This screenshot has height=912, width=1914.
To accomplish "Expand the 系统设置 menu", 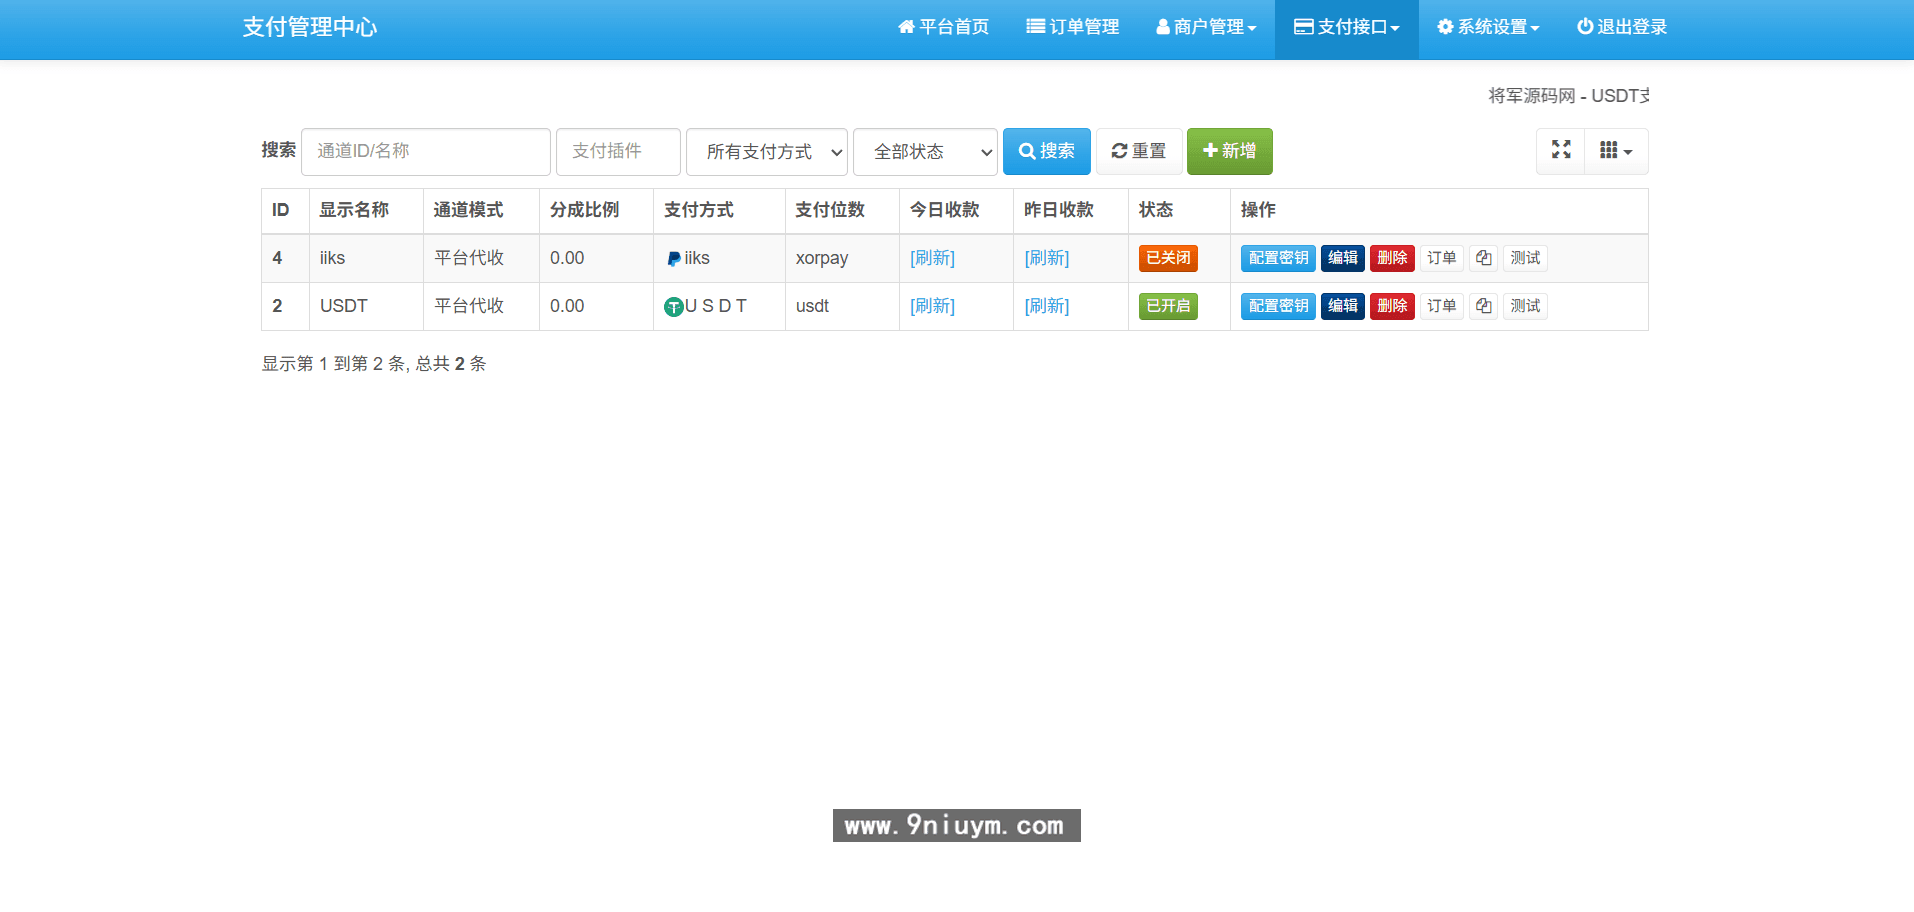I will (x=1488, y=27).
